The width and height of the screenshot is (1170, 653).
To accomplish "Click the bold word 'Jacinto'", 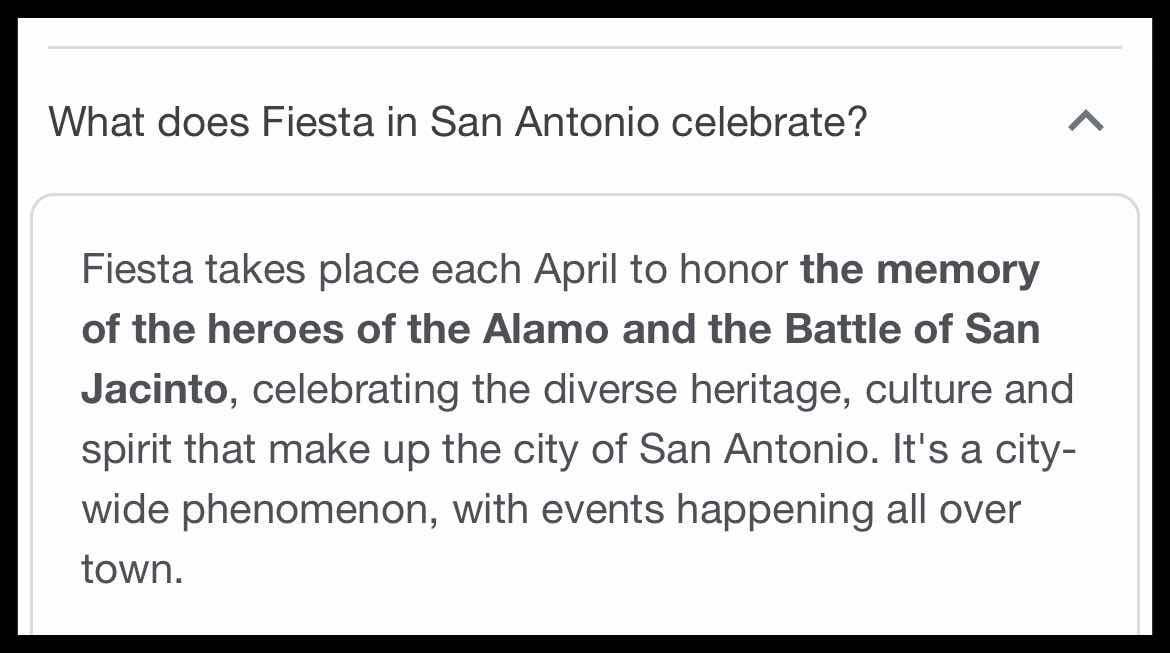I will point(154,389).
